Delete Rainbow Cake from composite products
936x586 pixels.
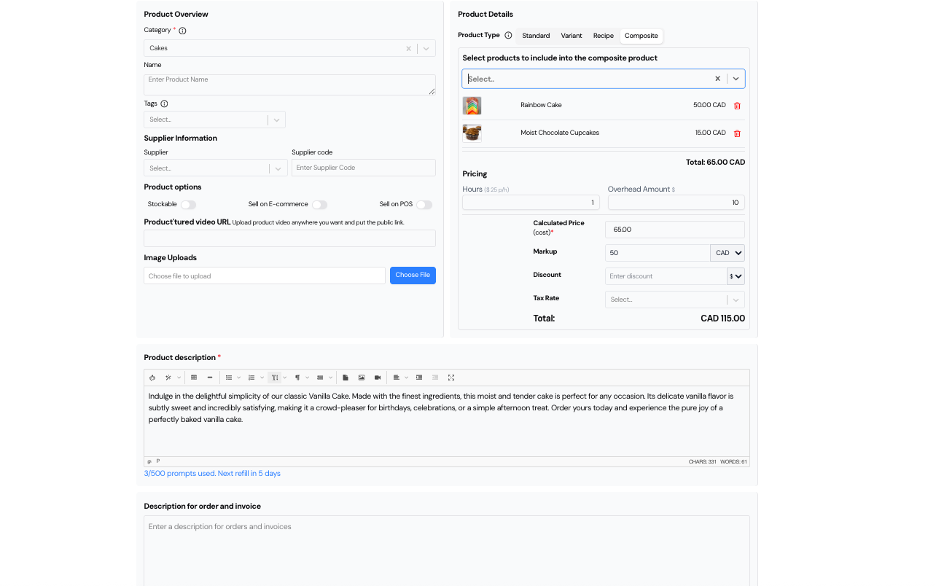(737, 105)
